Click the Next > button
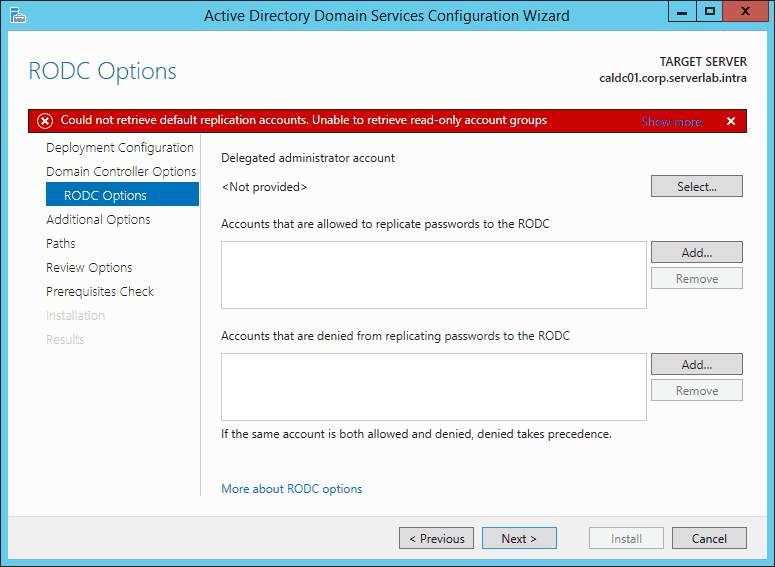 pos(519,538)
